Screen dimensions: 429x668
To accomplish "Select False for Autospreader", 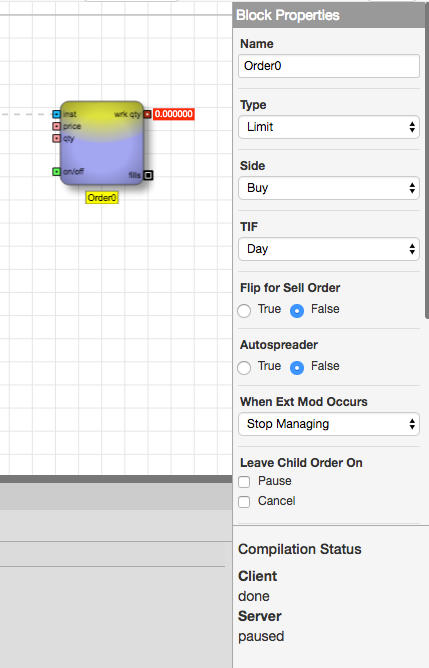I will tap(297, 367).
